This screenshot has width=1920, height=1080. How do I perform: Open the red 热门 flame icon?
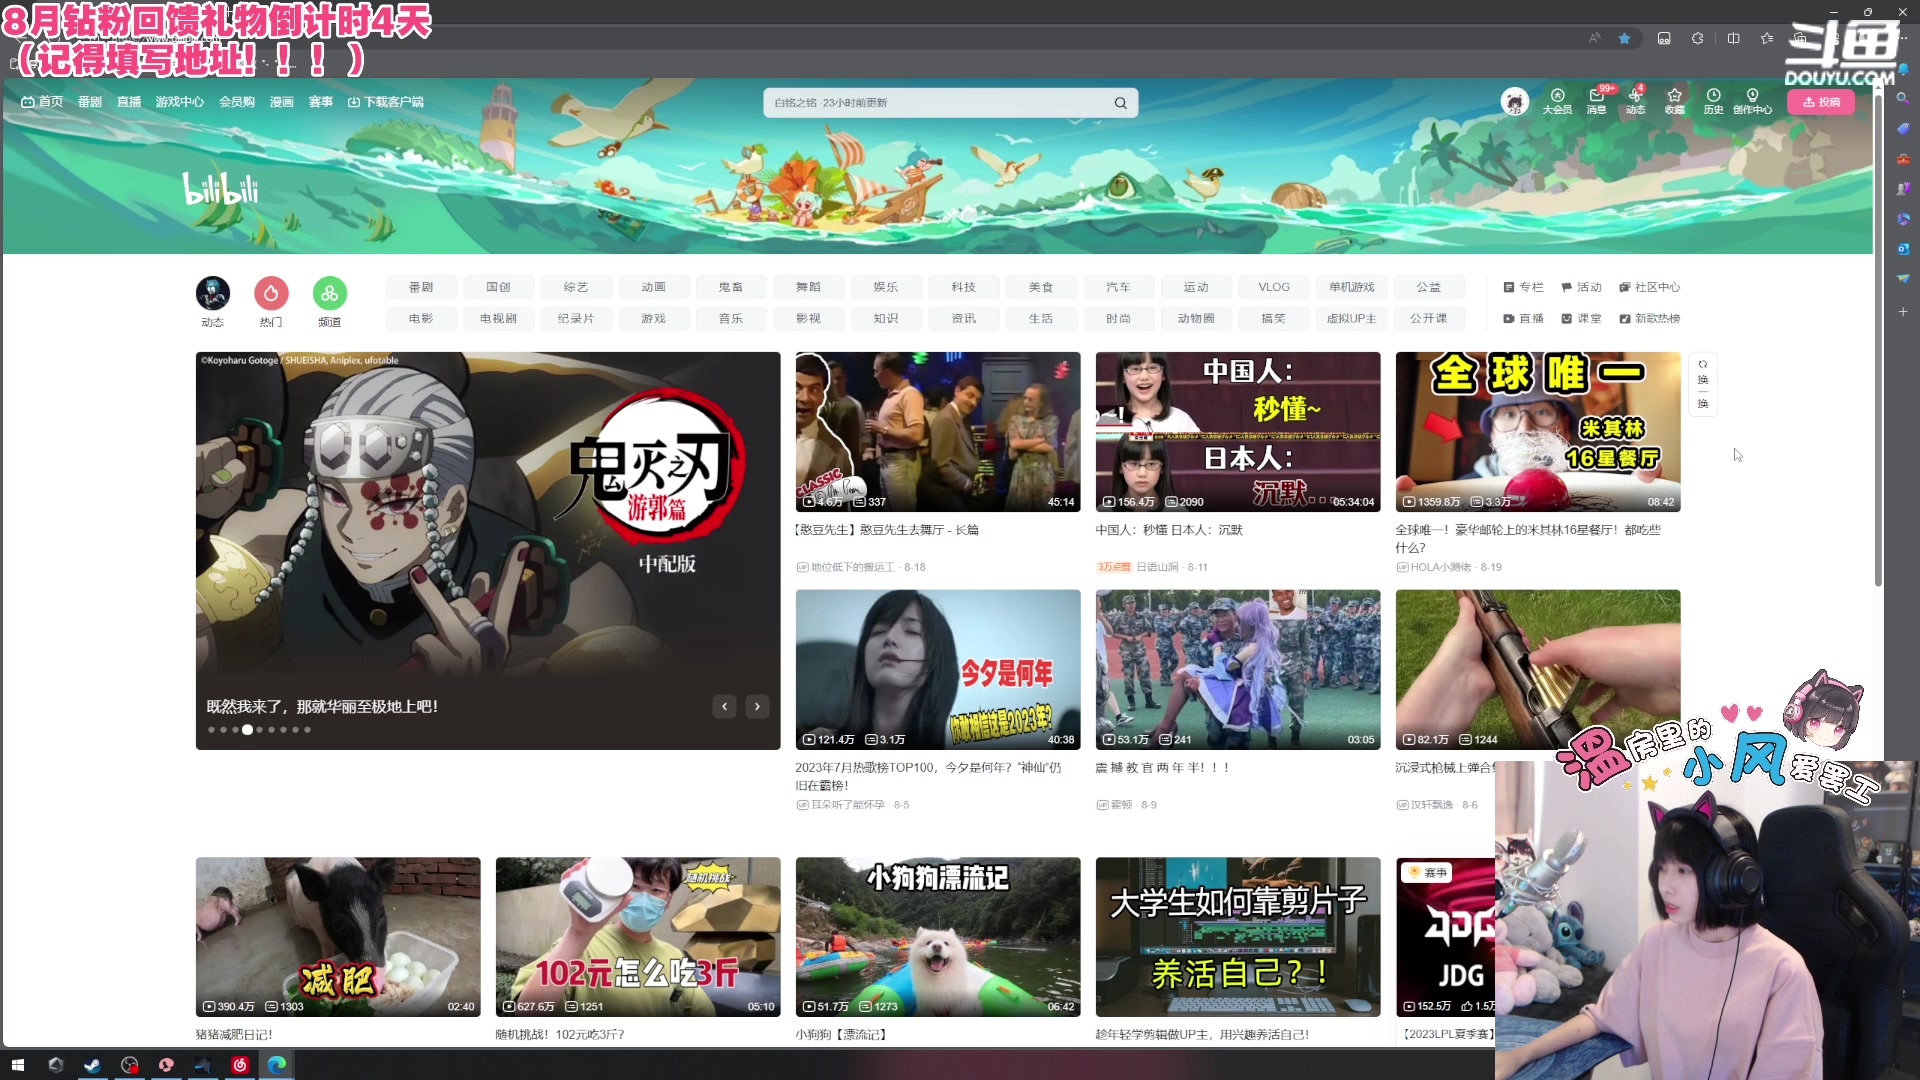tap(271, 294)
